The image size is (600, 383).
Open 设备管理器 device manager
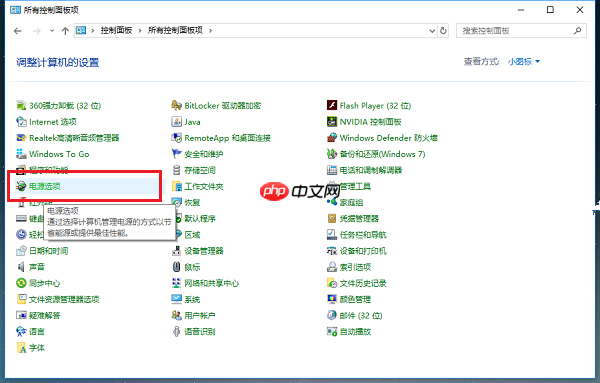tap(197, 251)
